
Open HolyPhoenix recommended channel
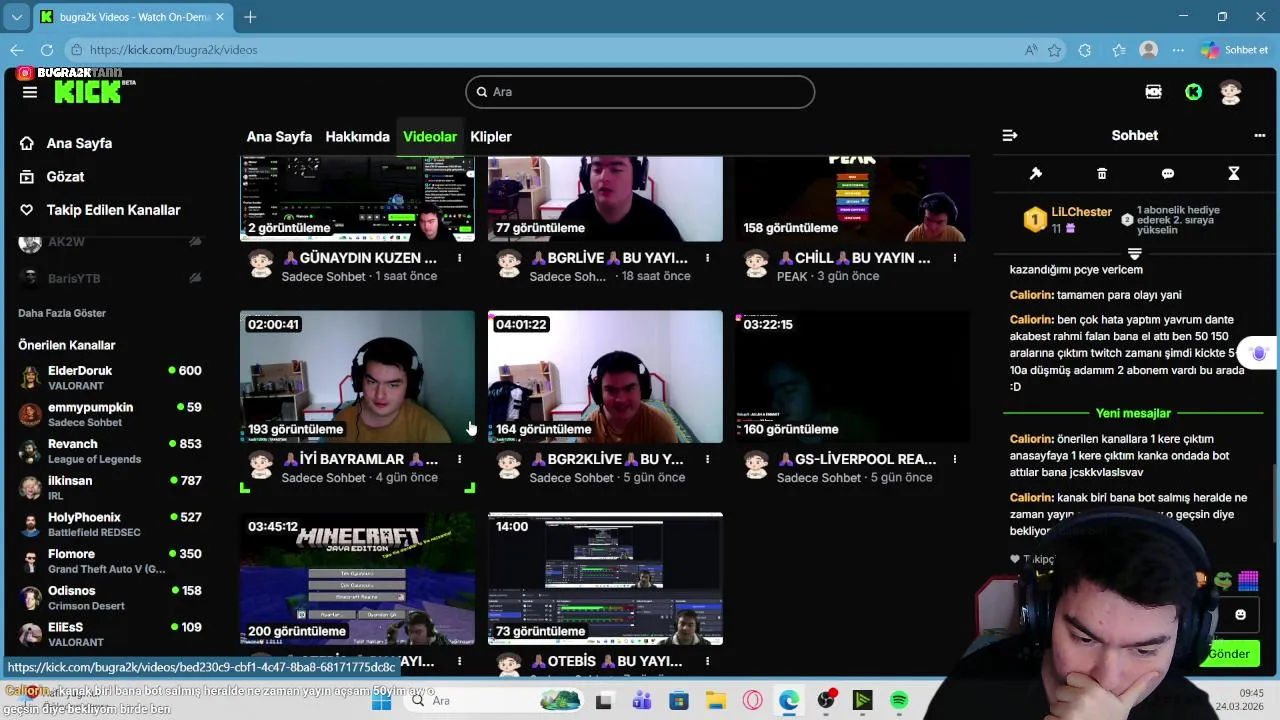click(x=110, y=525)
